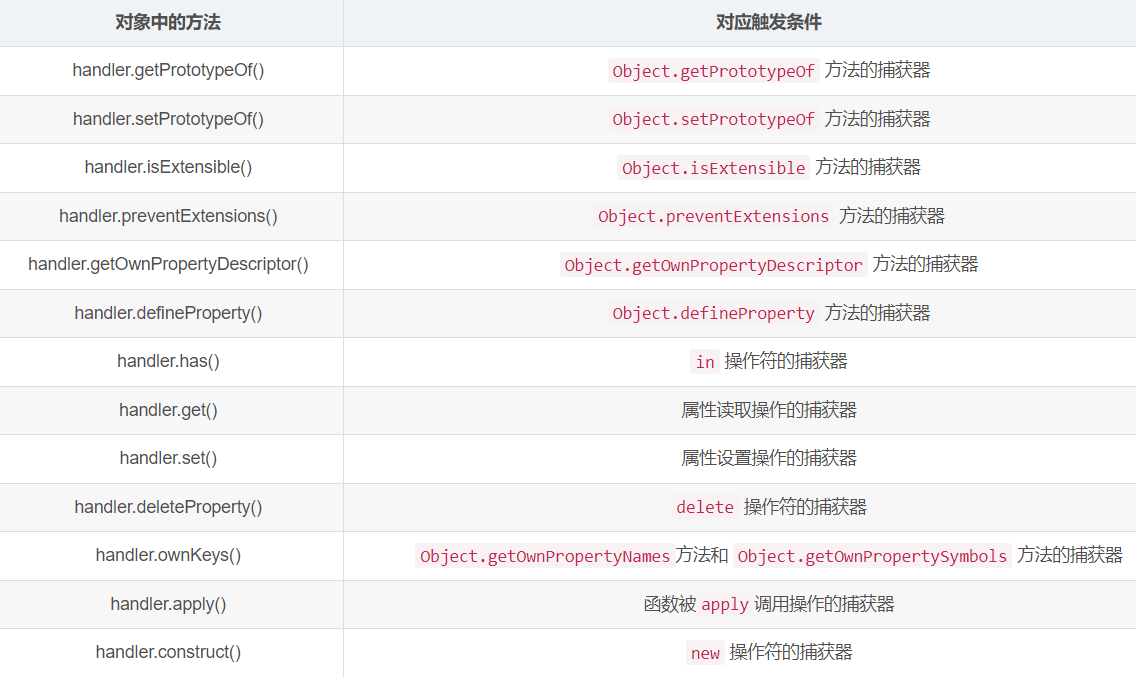This screenshot has height=677, width=1136.
Task: Click the handler.set() method cell
Action: click(x=168, y=458)
